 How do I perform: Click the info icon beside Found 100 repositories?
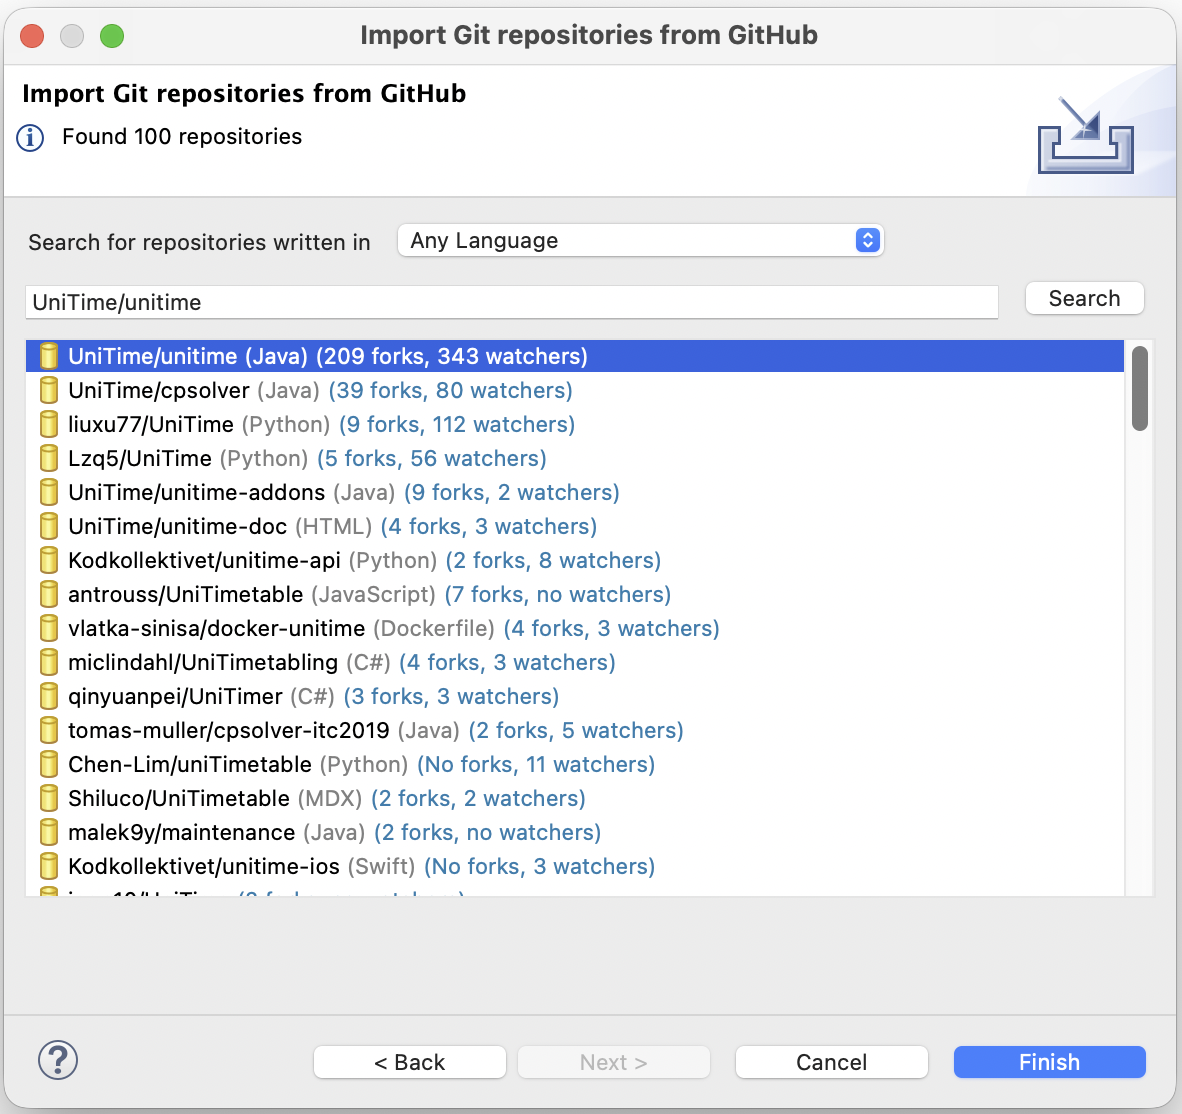click(x=30, y=138)
